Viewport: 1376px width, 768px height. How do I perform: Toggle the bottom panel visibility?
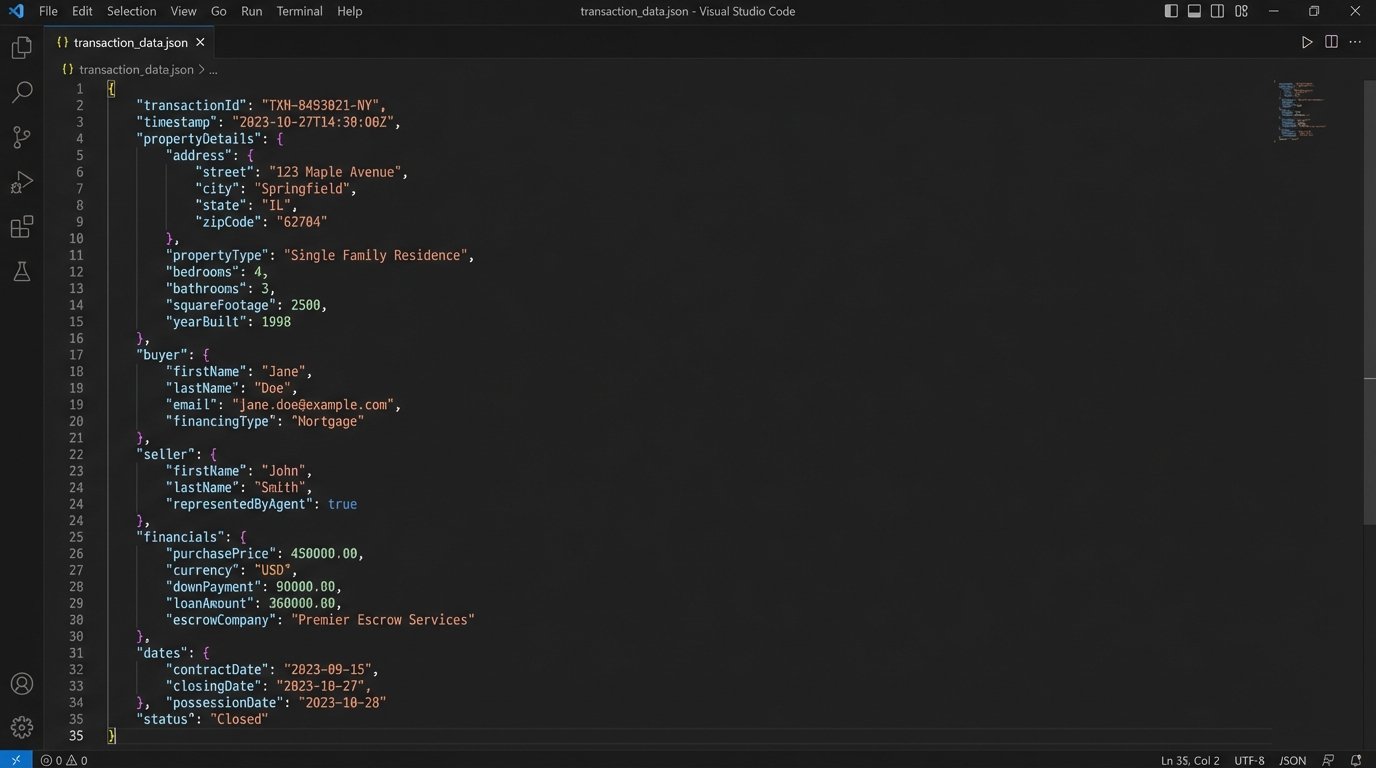pyautogui.click(x=1194, y=11)
